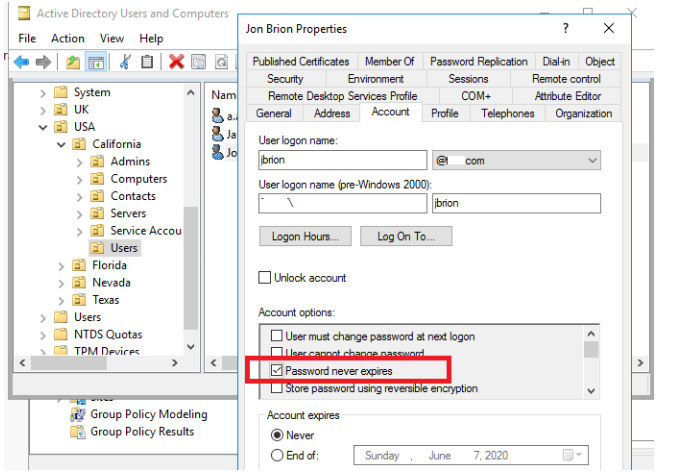Click the selected Jo user icon in list

[218, 152]
